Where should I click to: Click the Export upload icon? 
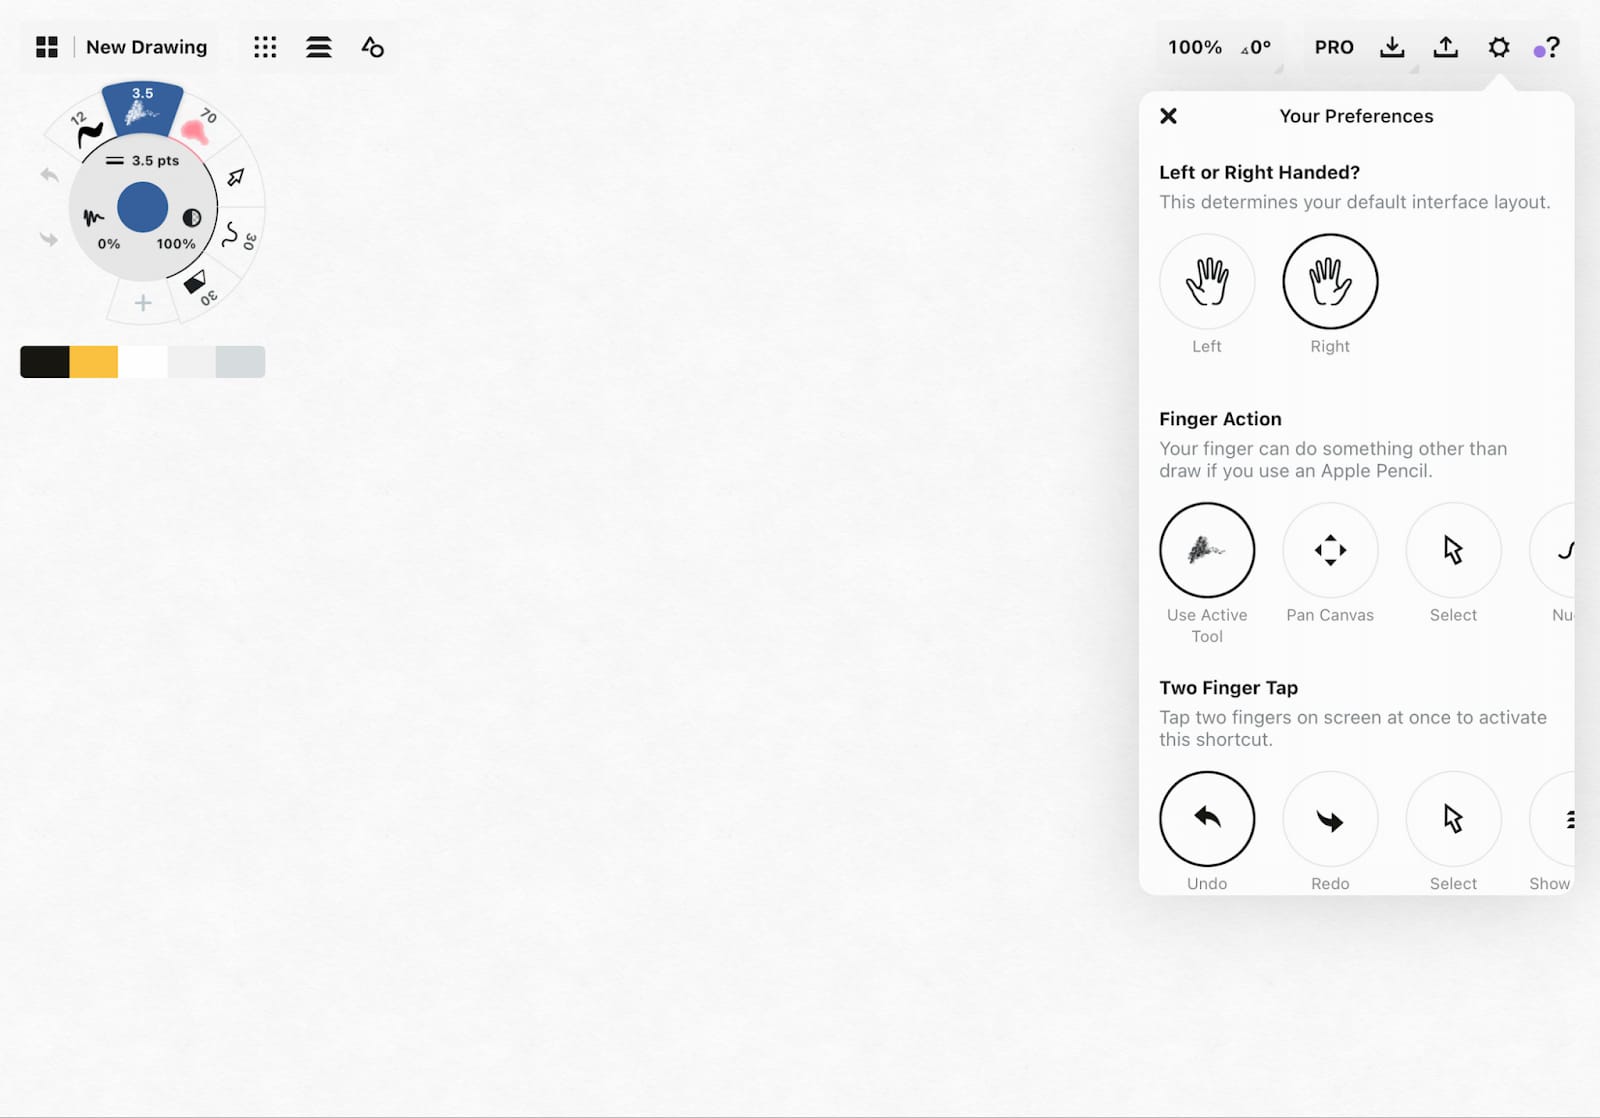[1445, 47]
